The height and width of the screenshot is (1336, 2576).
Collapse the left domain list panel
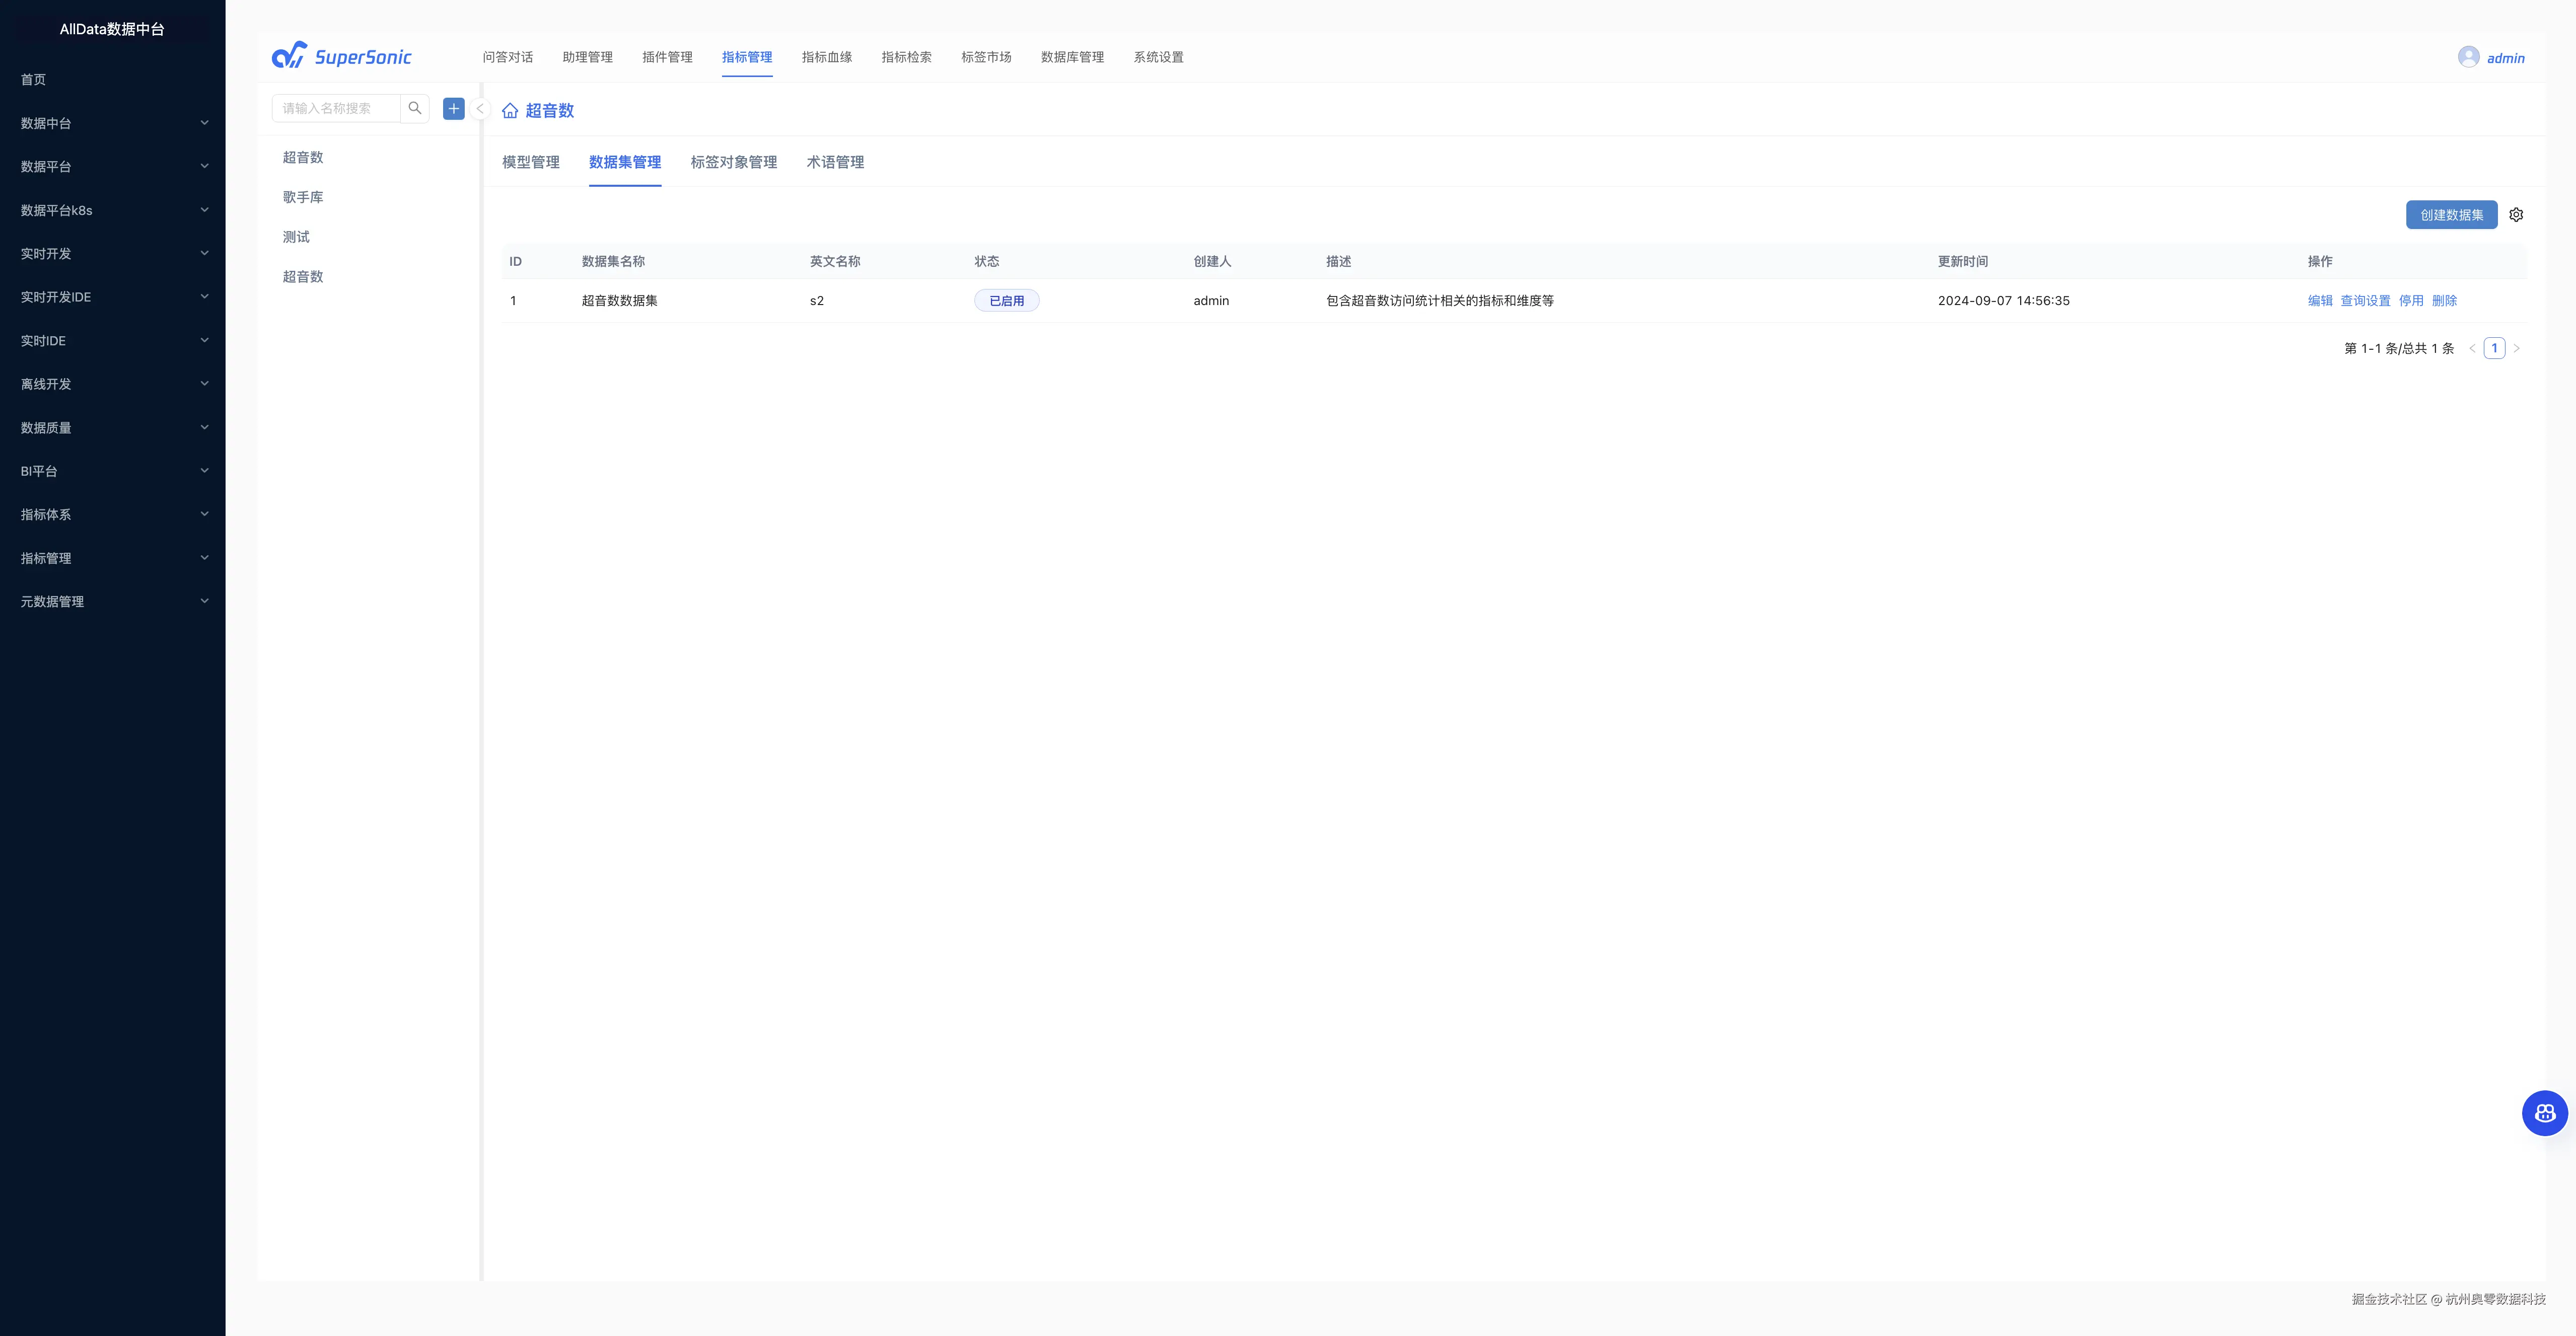coord(480,108)
